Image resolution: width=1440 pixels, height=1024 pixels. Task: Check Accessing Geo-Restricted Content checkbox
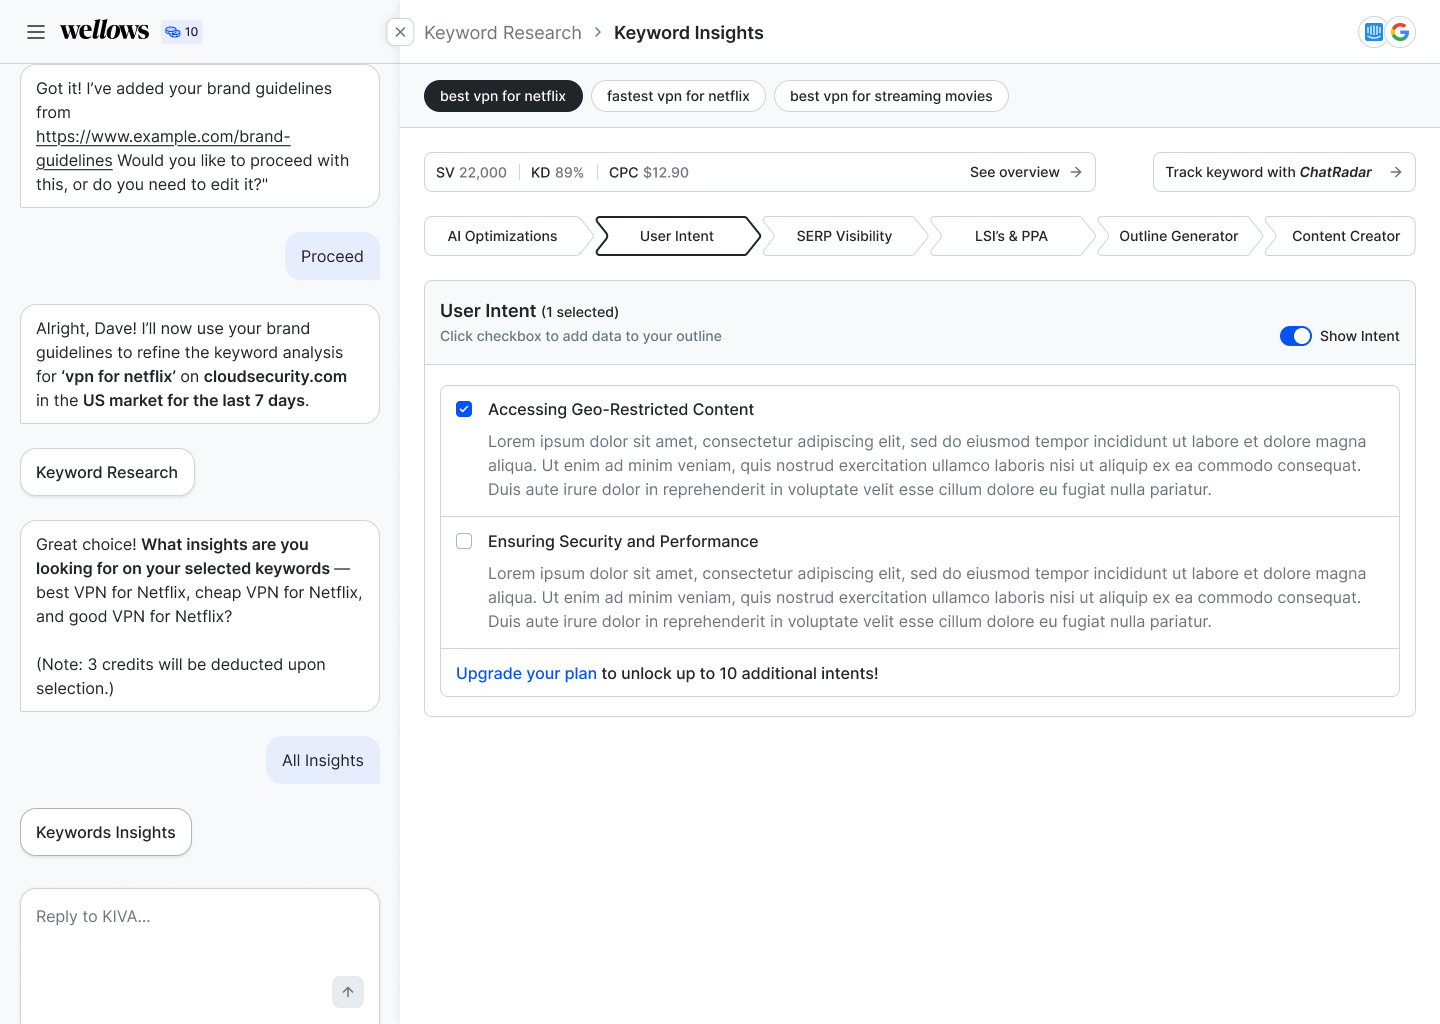click(x=464, y=409)
